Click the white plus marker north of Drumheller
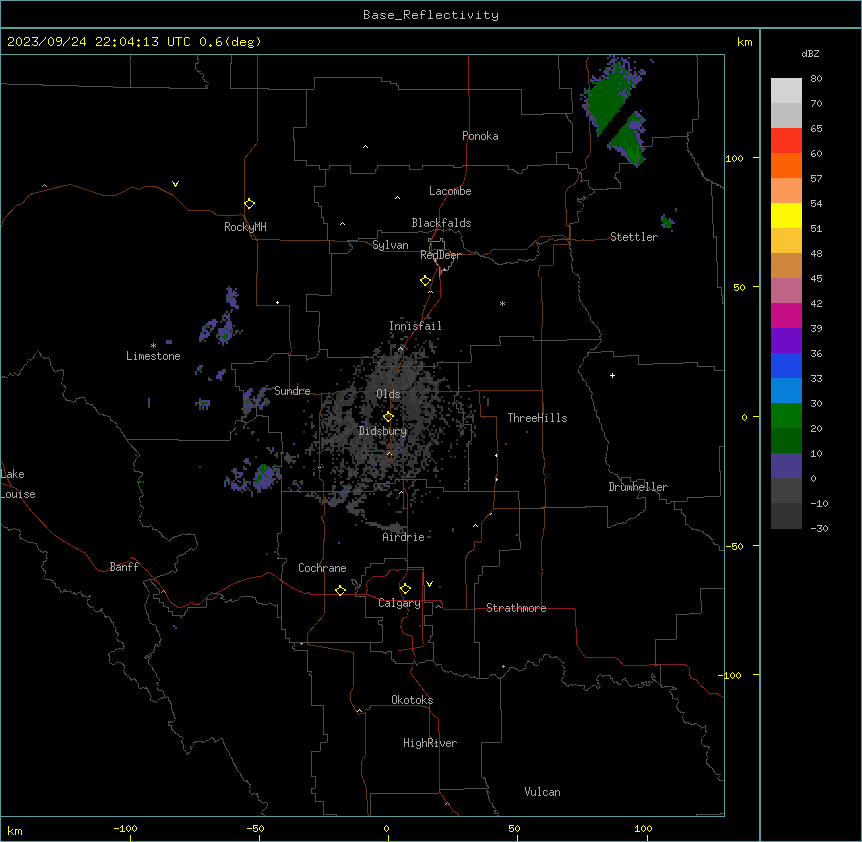The width and height of the screenshot is (862, 842). tap(612, 375)
